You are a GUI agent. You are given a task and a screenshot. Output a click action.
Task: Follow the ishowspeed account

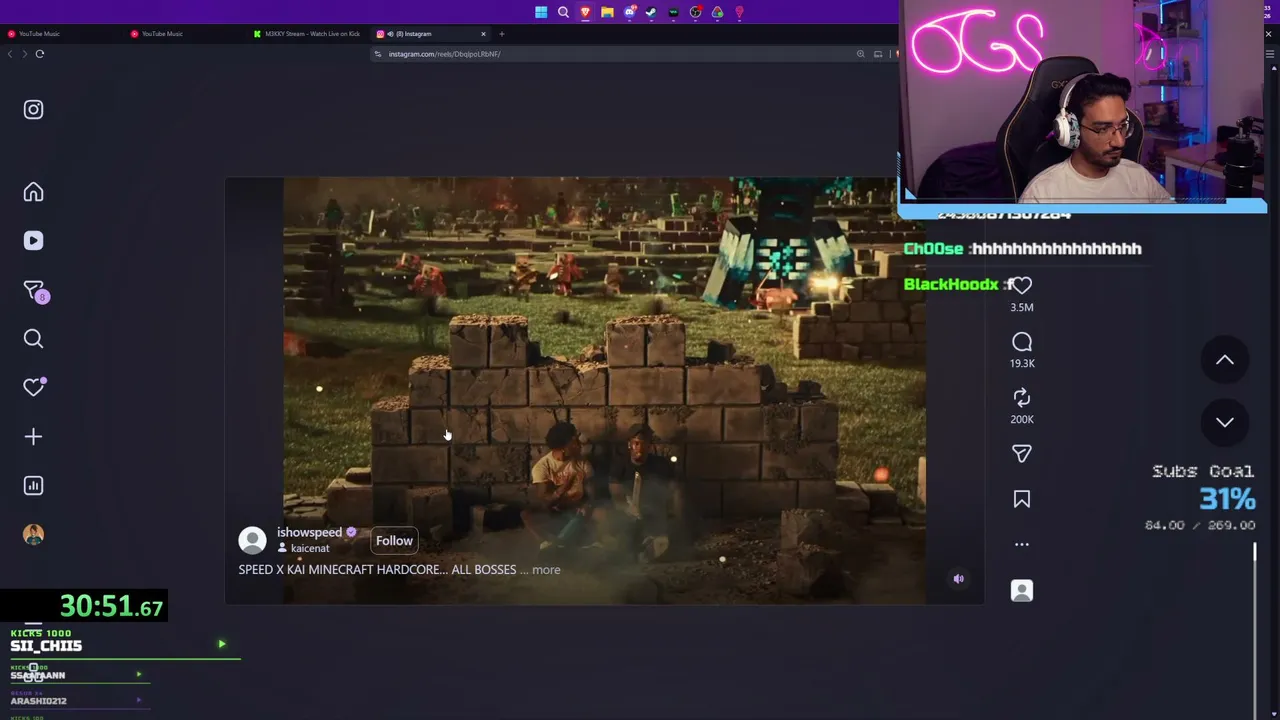394,541
